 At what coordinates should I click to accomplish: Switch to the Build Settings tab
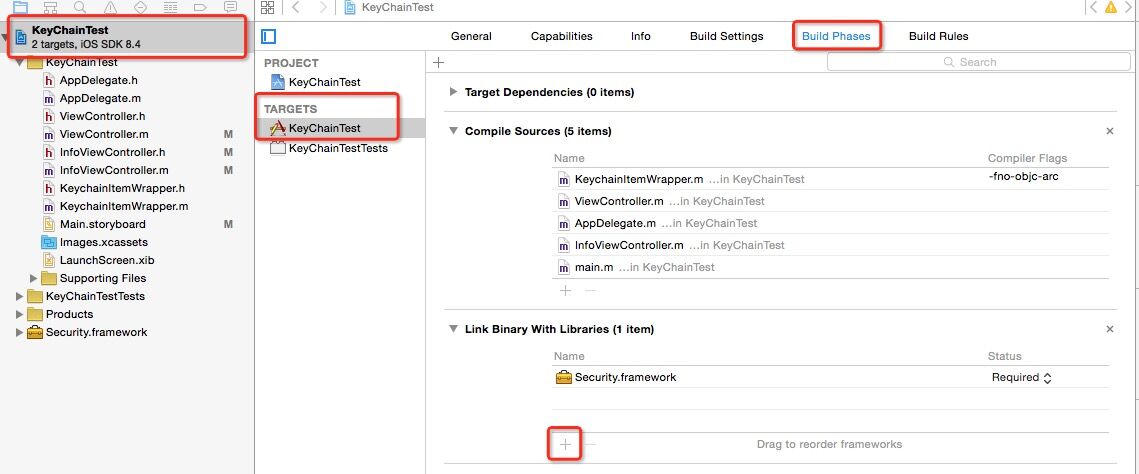[726, 36]
